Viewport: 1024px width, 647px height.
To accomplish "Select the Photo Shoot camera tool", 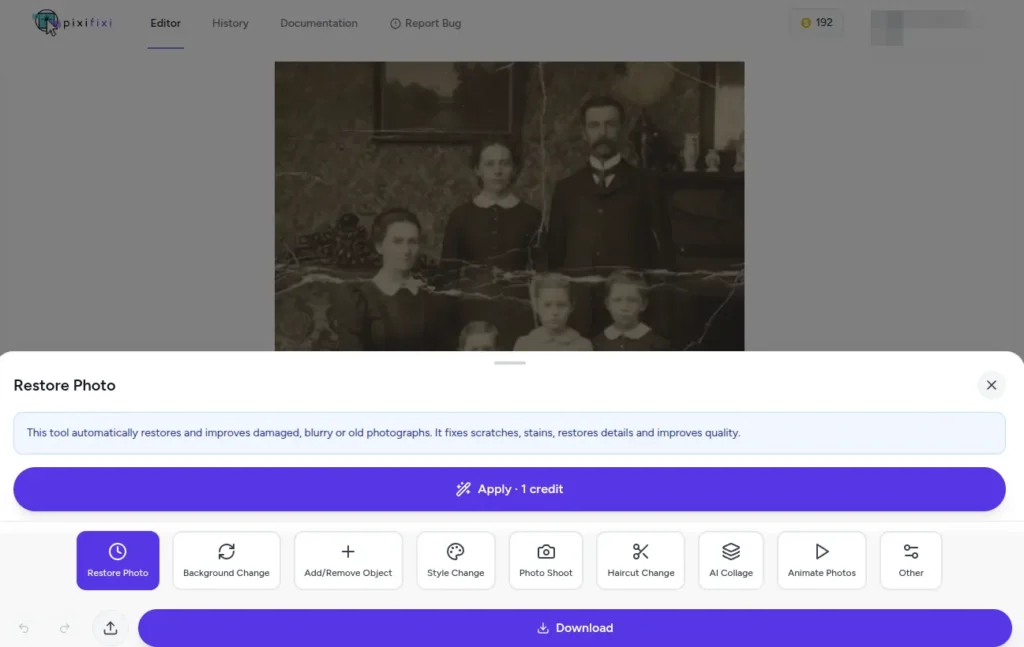I will pyautogui.click(x=546, y=560).
